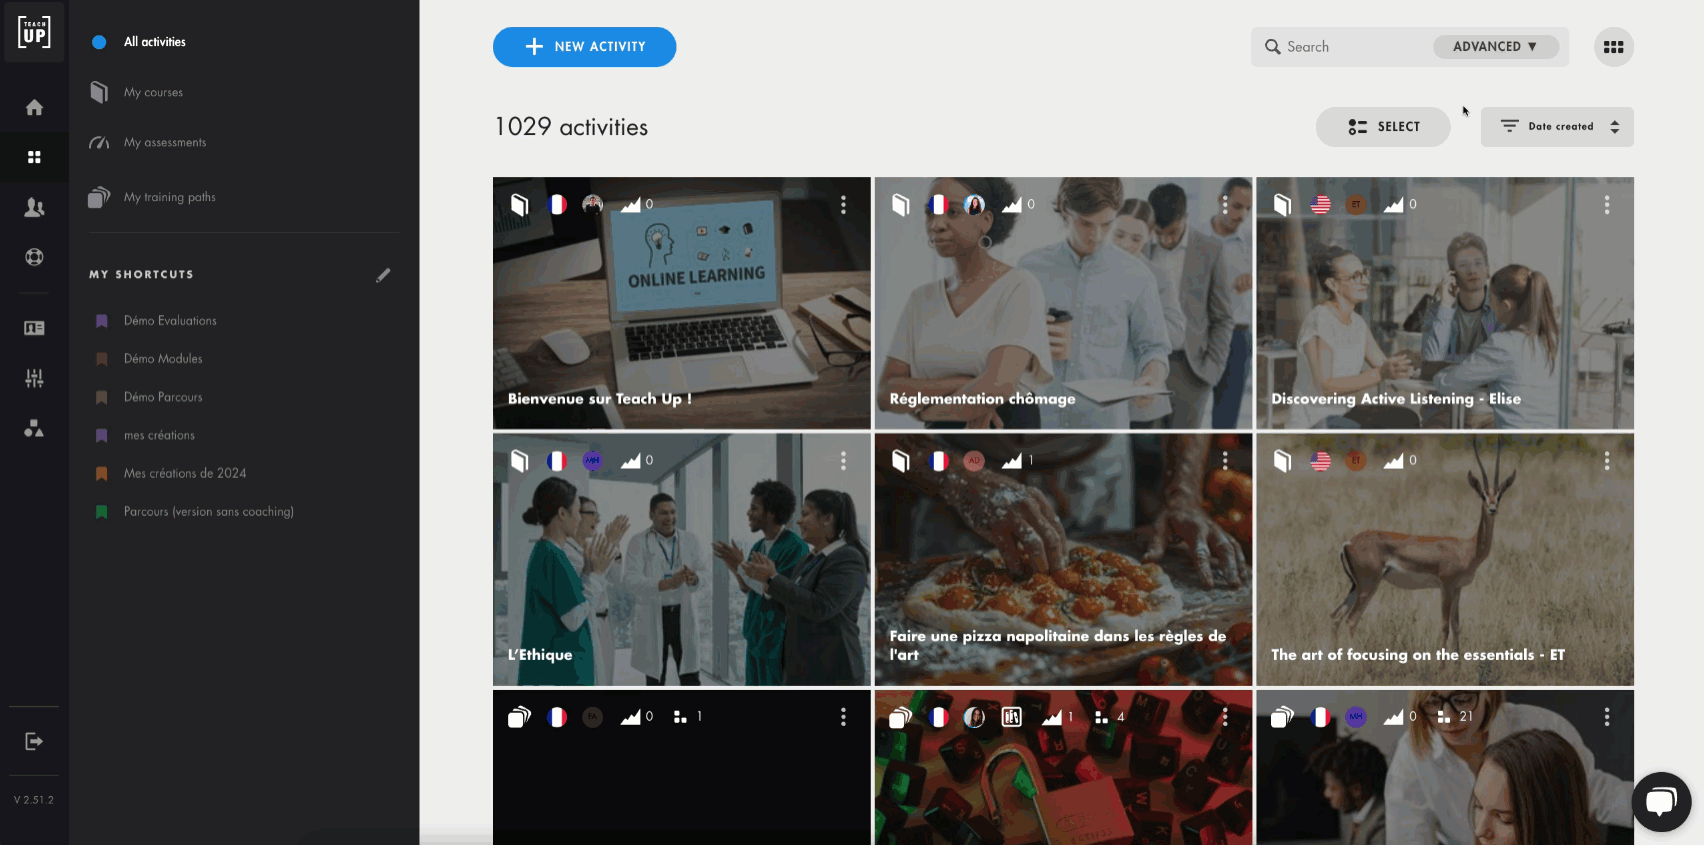The height and width of the screenshot is (845, 1704).
Task: Open the users icon in sidebar
Action: click(x=34, y=207)
